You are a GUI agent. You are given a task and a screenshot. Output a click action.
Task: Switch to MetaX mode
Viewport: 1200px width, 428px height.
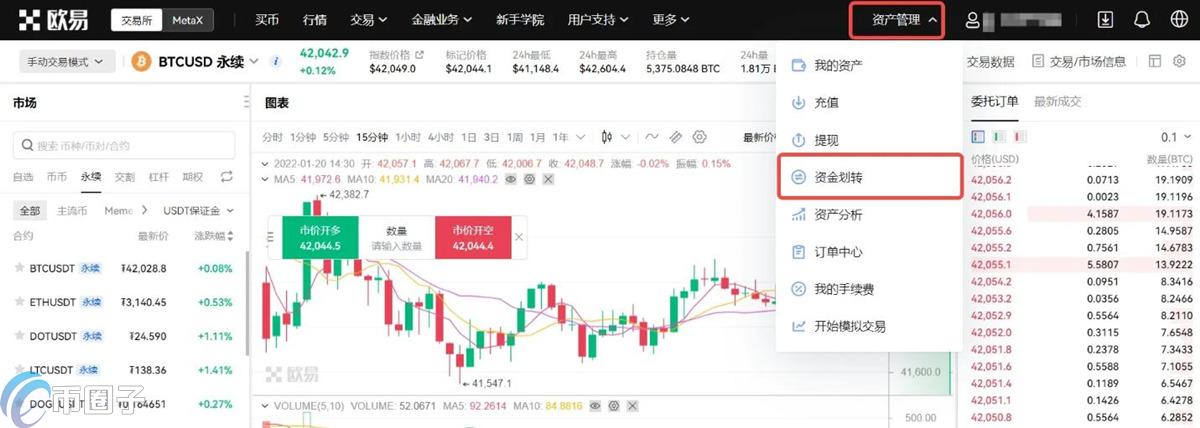pyautogui.click(x=188, y=20)
